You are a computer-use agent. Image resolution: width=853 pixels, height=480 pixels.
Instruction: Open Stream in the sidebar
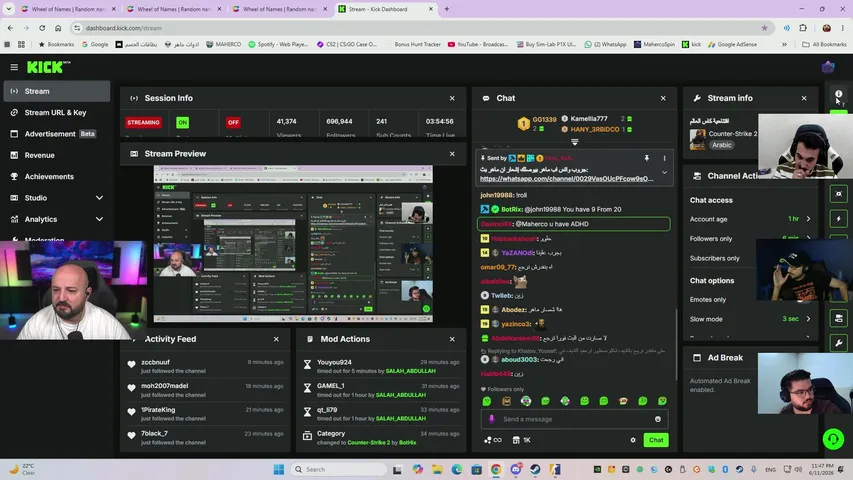pyautogui.click(x=57, y=91)
